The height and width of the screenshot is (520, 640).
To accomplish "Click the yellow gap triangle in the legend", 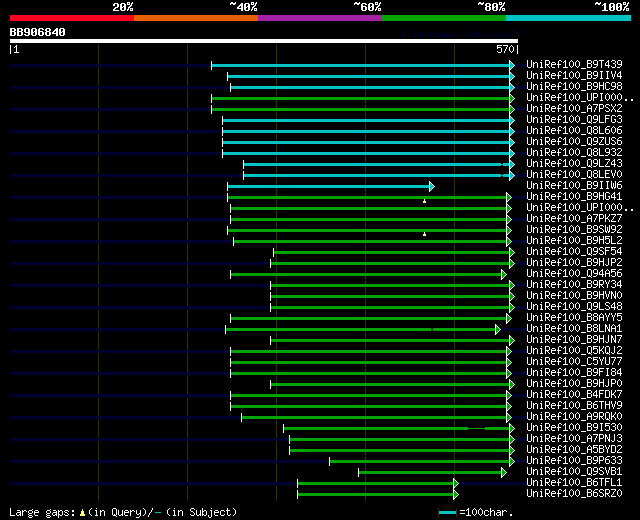I will click(82, 513).
